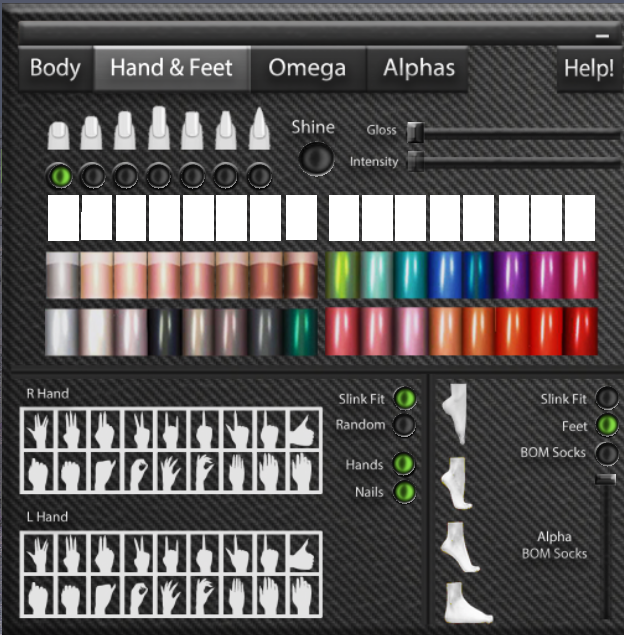Select the shortest rounded nail shape icon
624x635 pixels.
click(59, 135)
